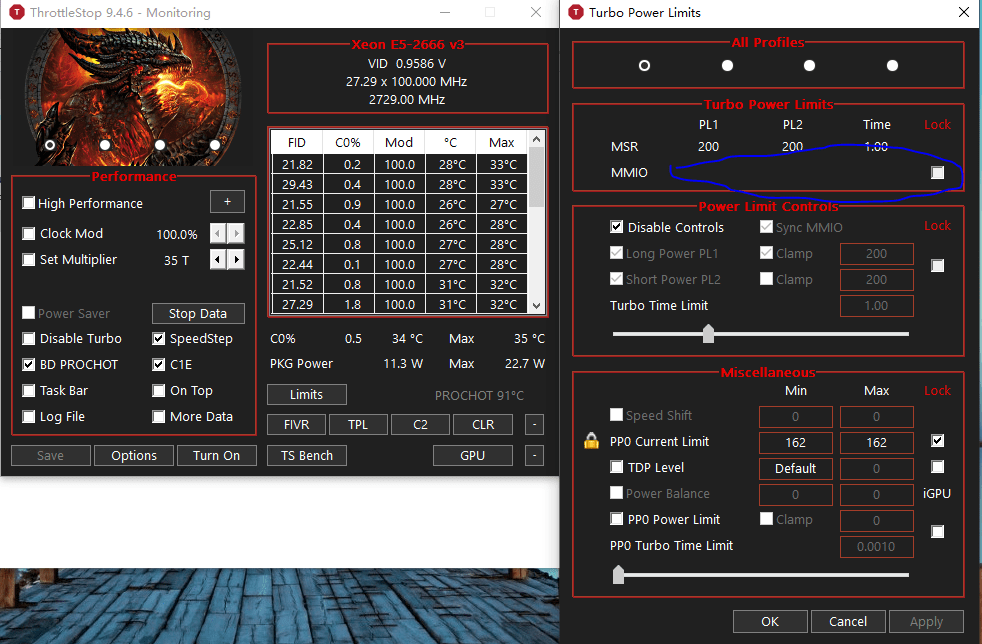982x644 pixels.
Task: Click the FID column header
Action: pos(297,142)
